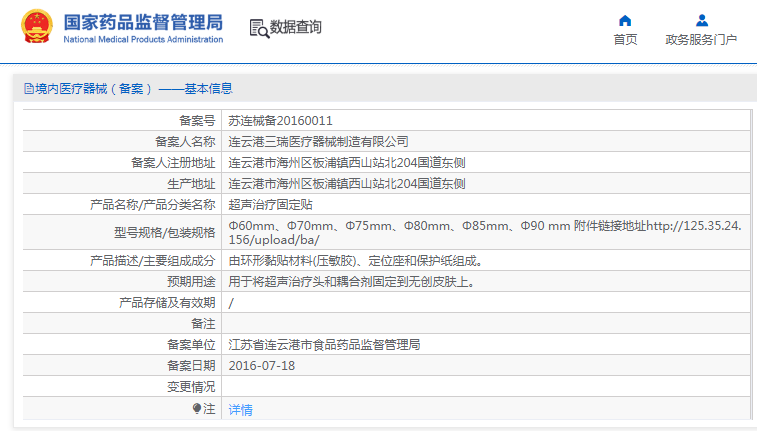Click the 生产地址 address value
Image resolution: width=757 pixels, height=431 pixels.
coord(347,184)
